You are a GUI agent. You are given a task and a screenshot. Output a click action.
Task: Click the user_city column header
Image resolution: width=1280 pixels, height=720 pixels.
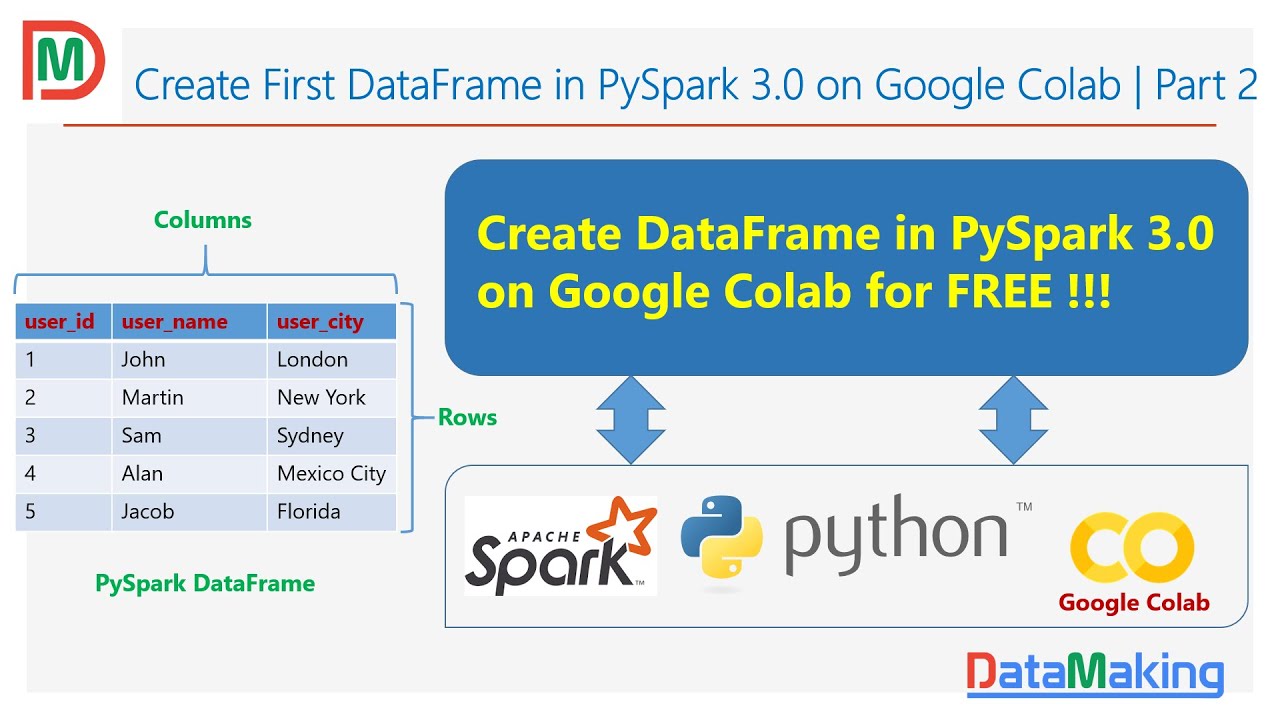(x=332, y=322)
